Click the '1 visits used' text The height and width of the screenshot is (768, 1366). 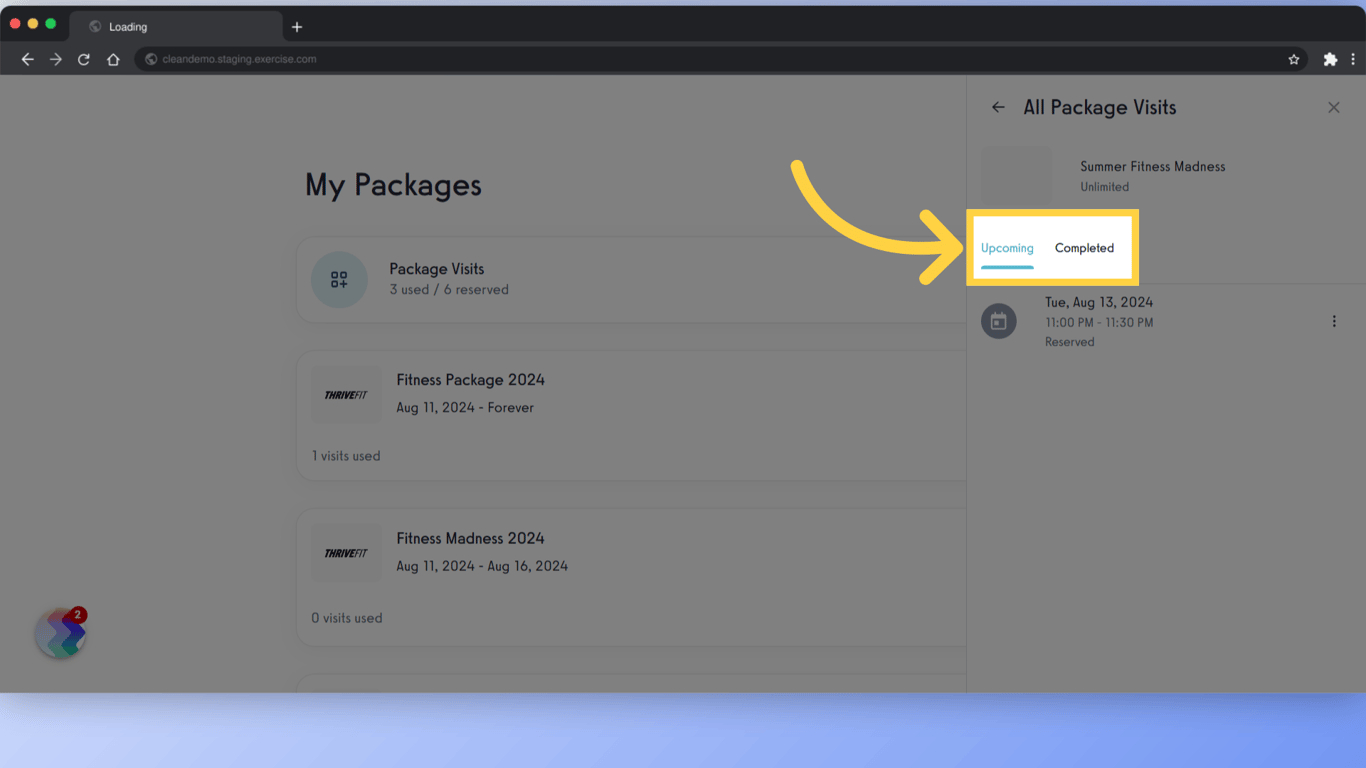point(346,456)
